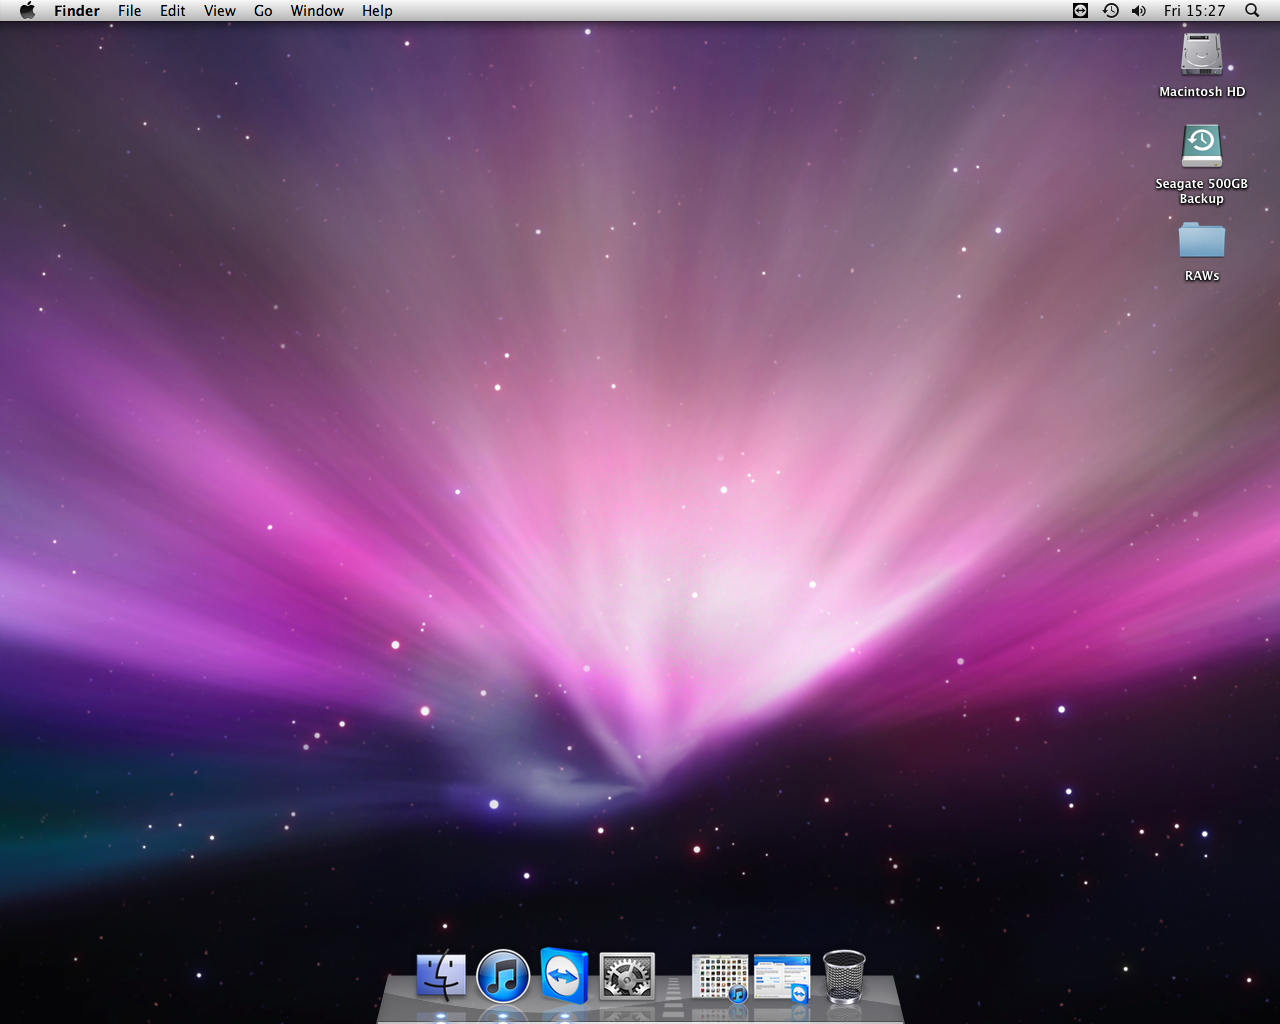Open the Window menu
The height and width of the screenshot is (1024, 1280).
(317, 11)
